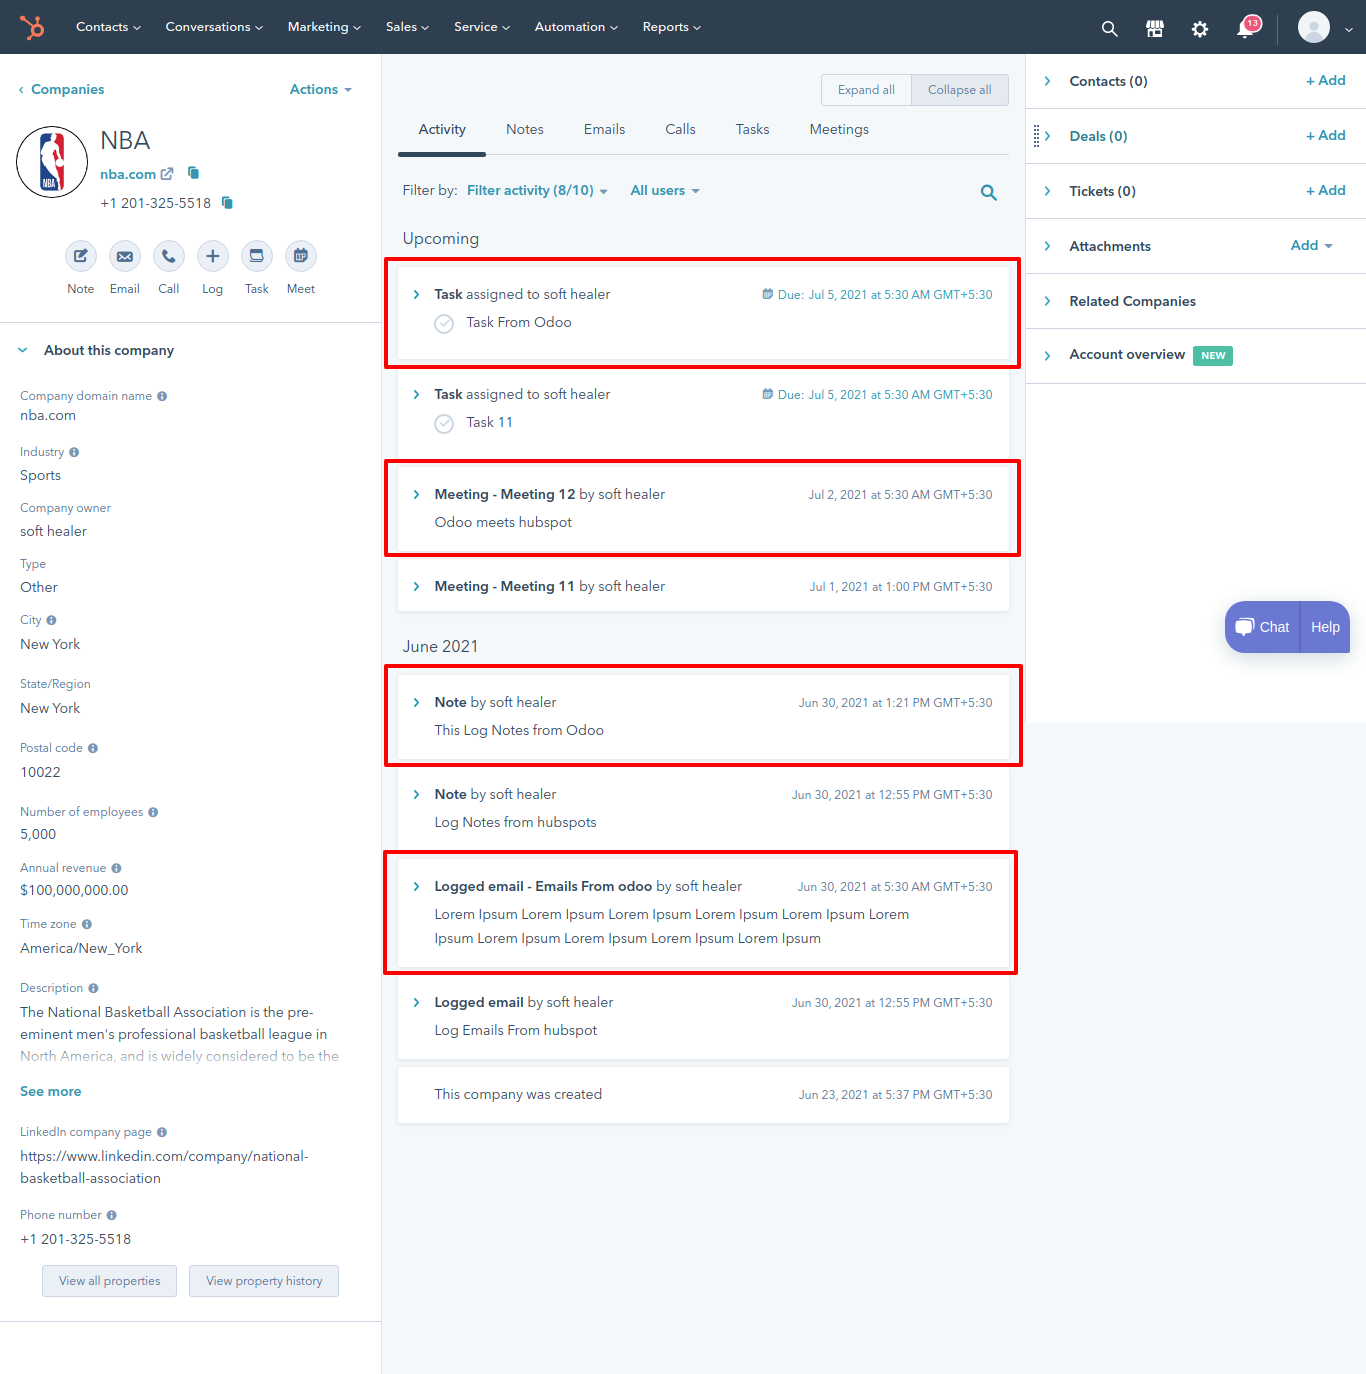Click View property history button
Image resolution: width=1366 pixels, height=1374 pixels.
point(264,1281)
